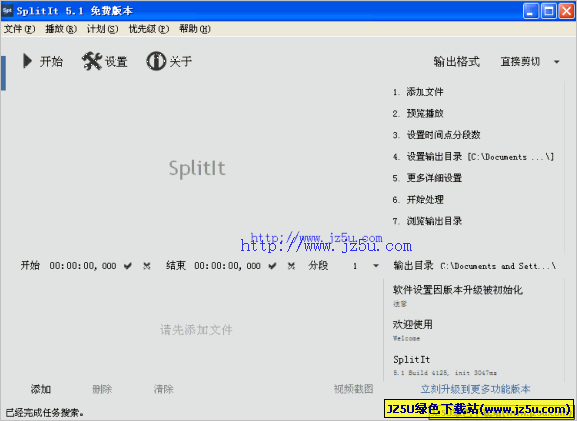
Task: Open the 优先级(P) menu
Action: [149, 29]
